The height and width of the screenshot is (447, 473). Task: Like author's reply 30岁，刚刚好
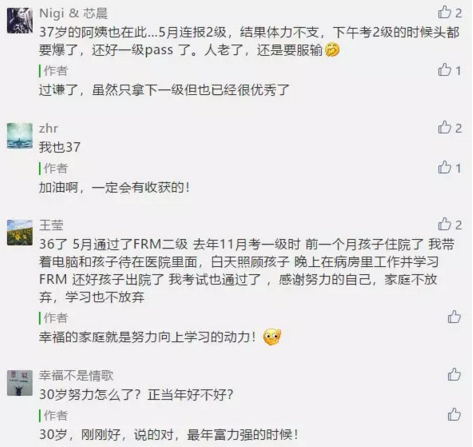[454, 415]
